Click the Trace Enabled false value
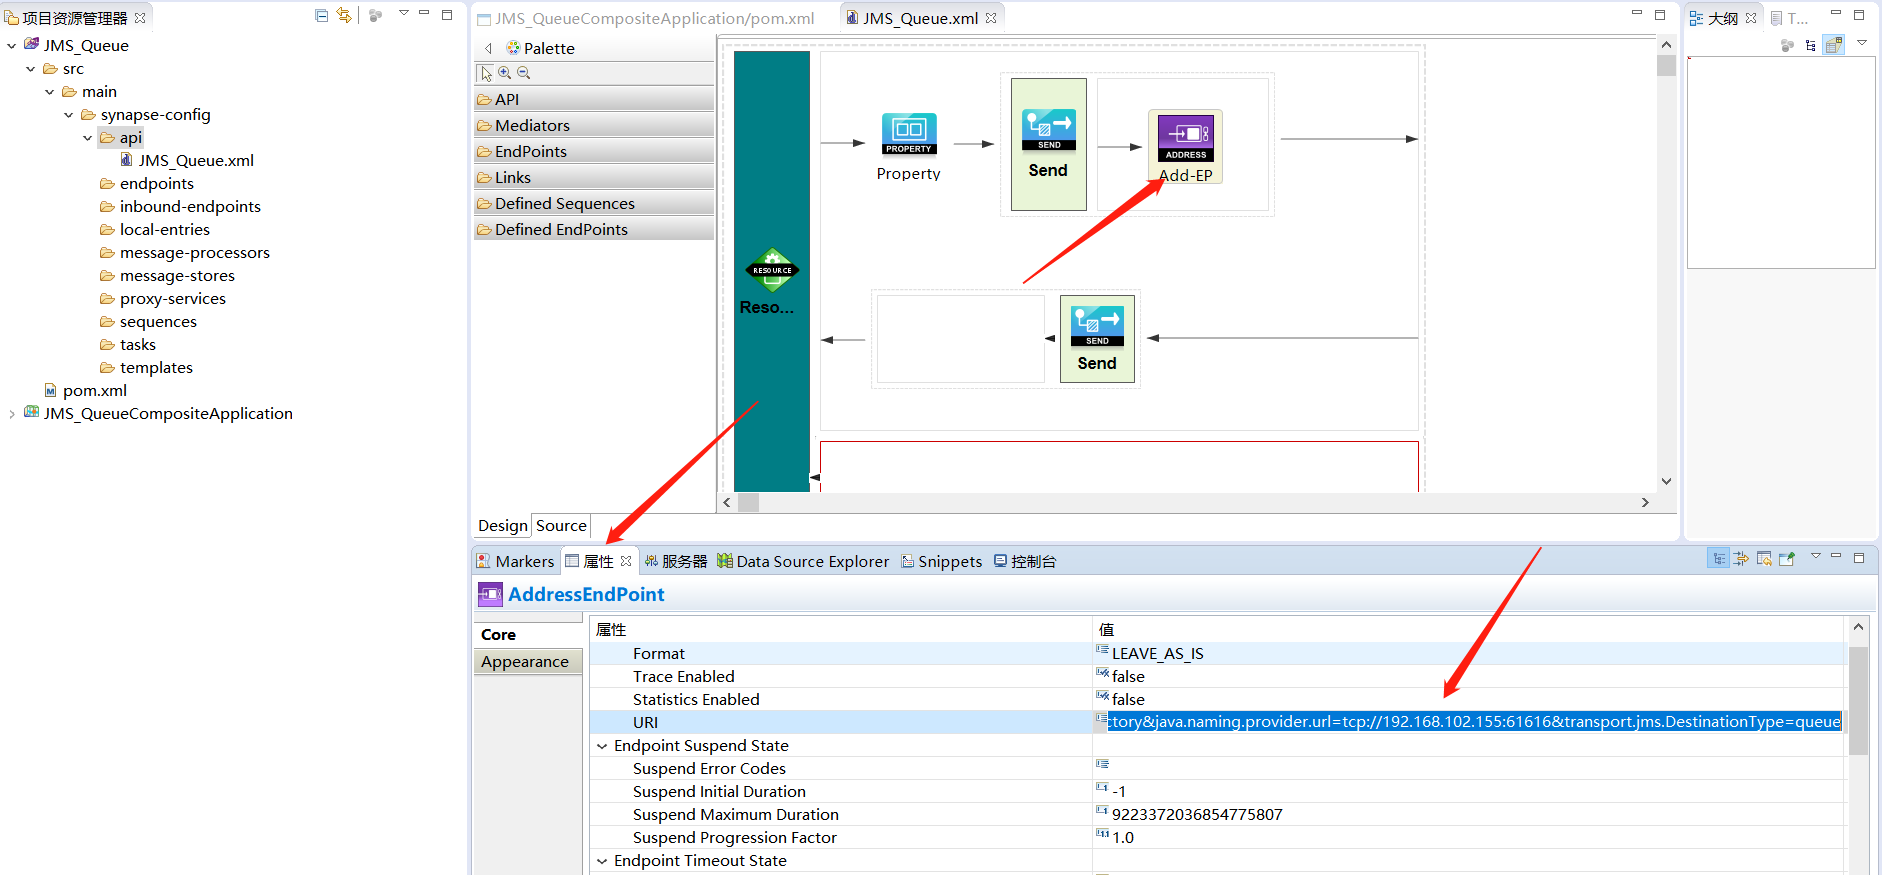The image size is (1882, 875). (1128, 676)
